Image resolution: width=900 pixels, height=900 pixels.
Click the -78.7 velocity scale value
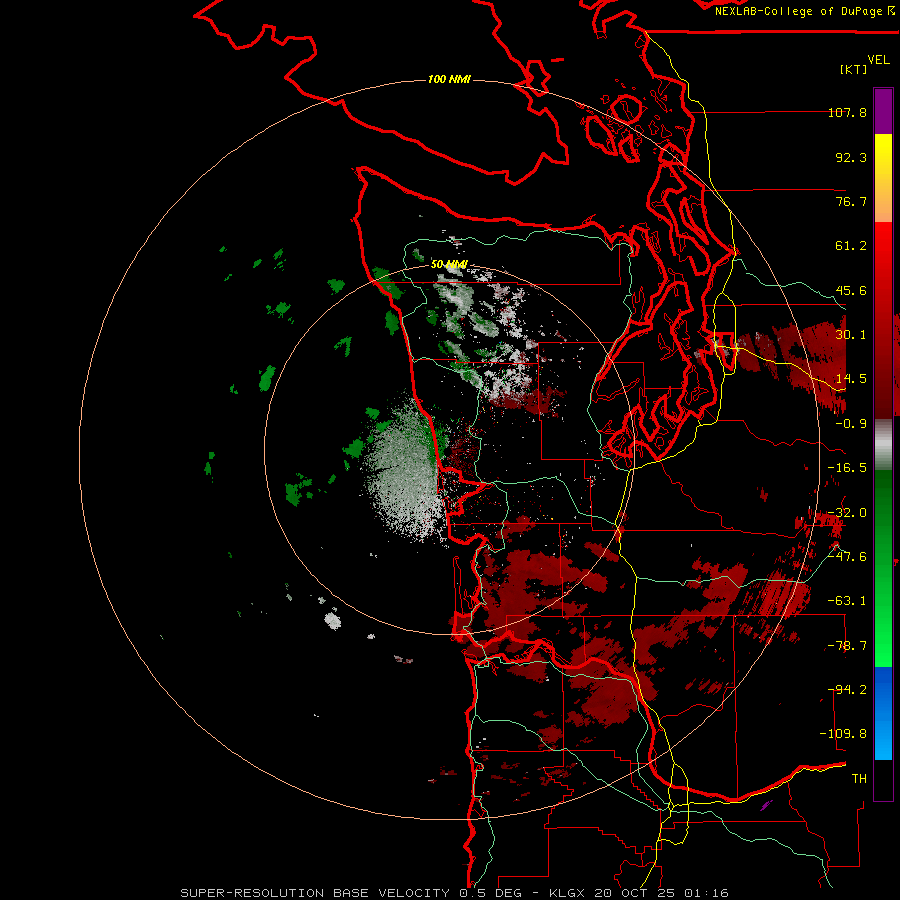(x=847, y=646)
